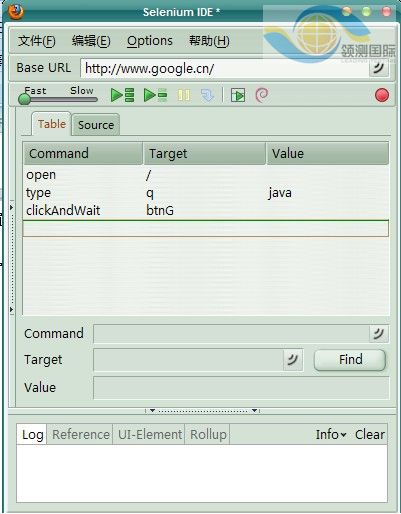
Task: Toggle the red Record button
Action: pyautogui.click(x=382, y=95)
